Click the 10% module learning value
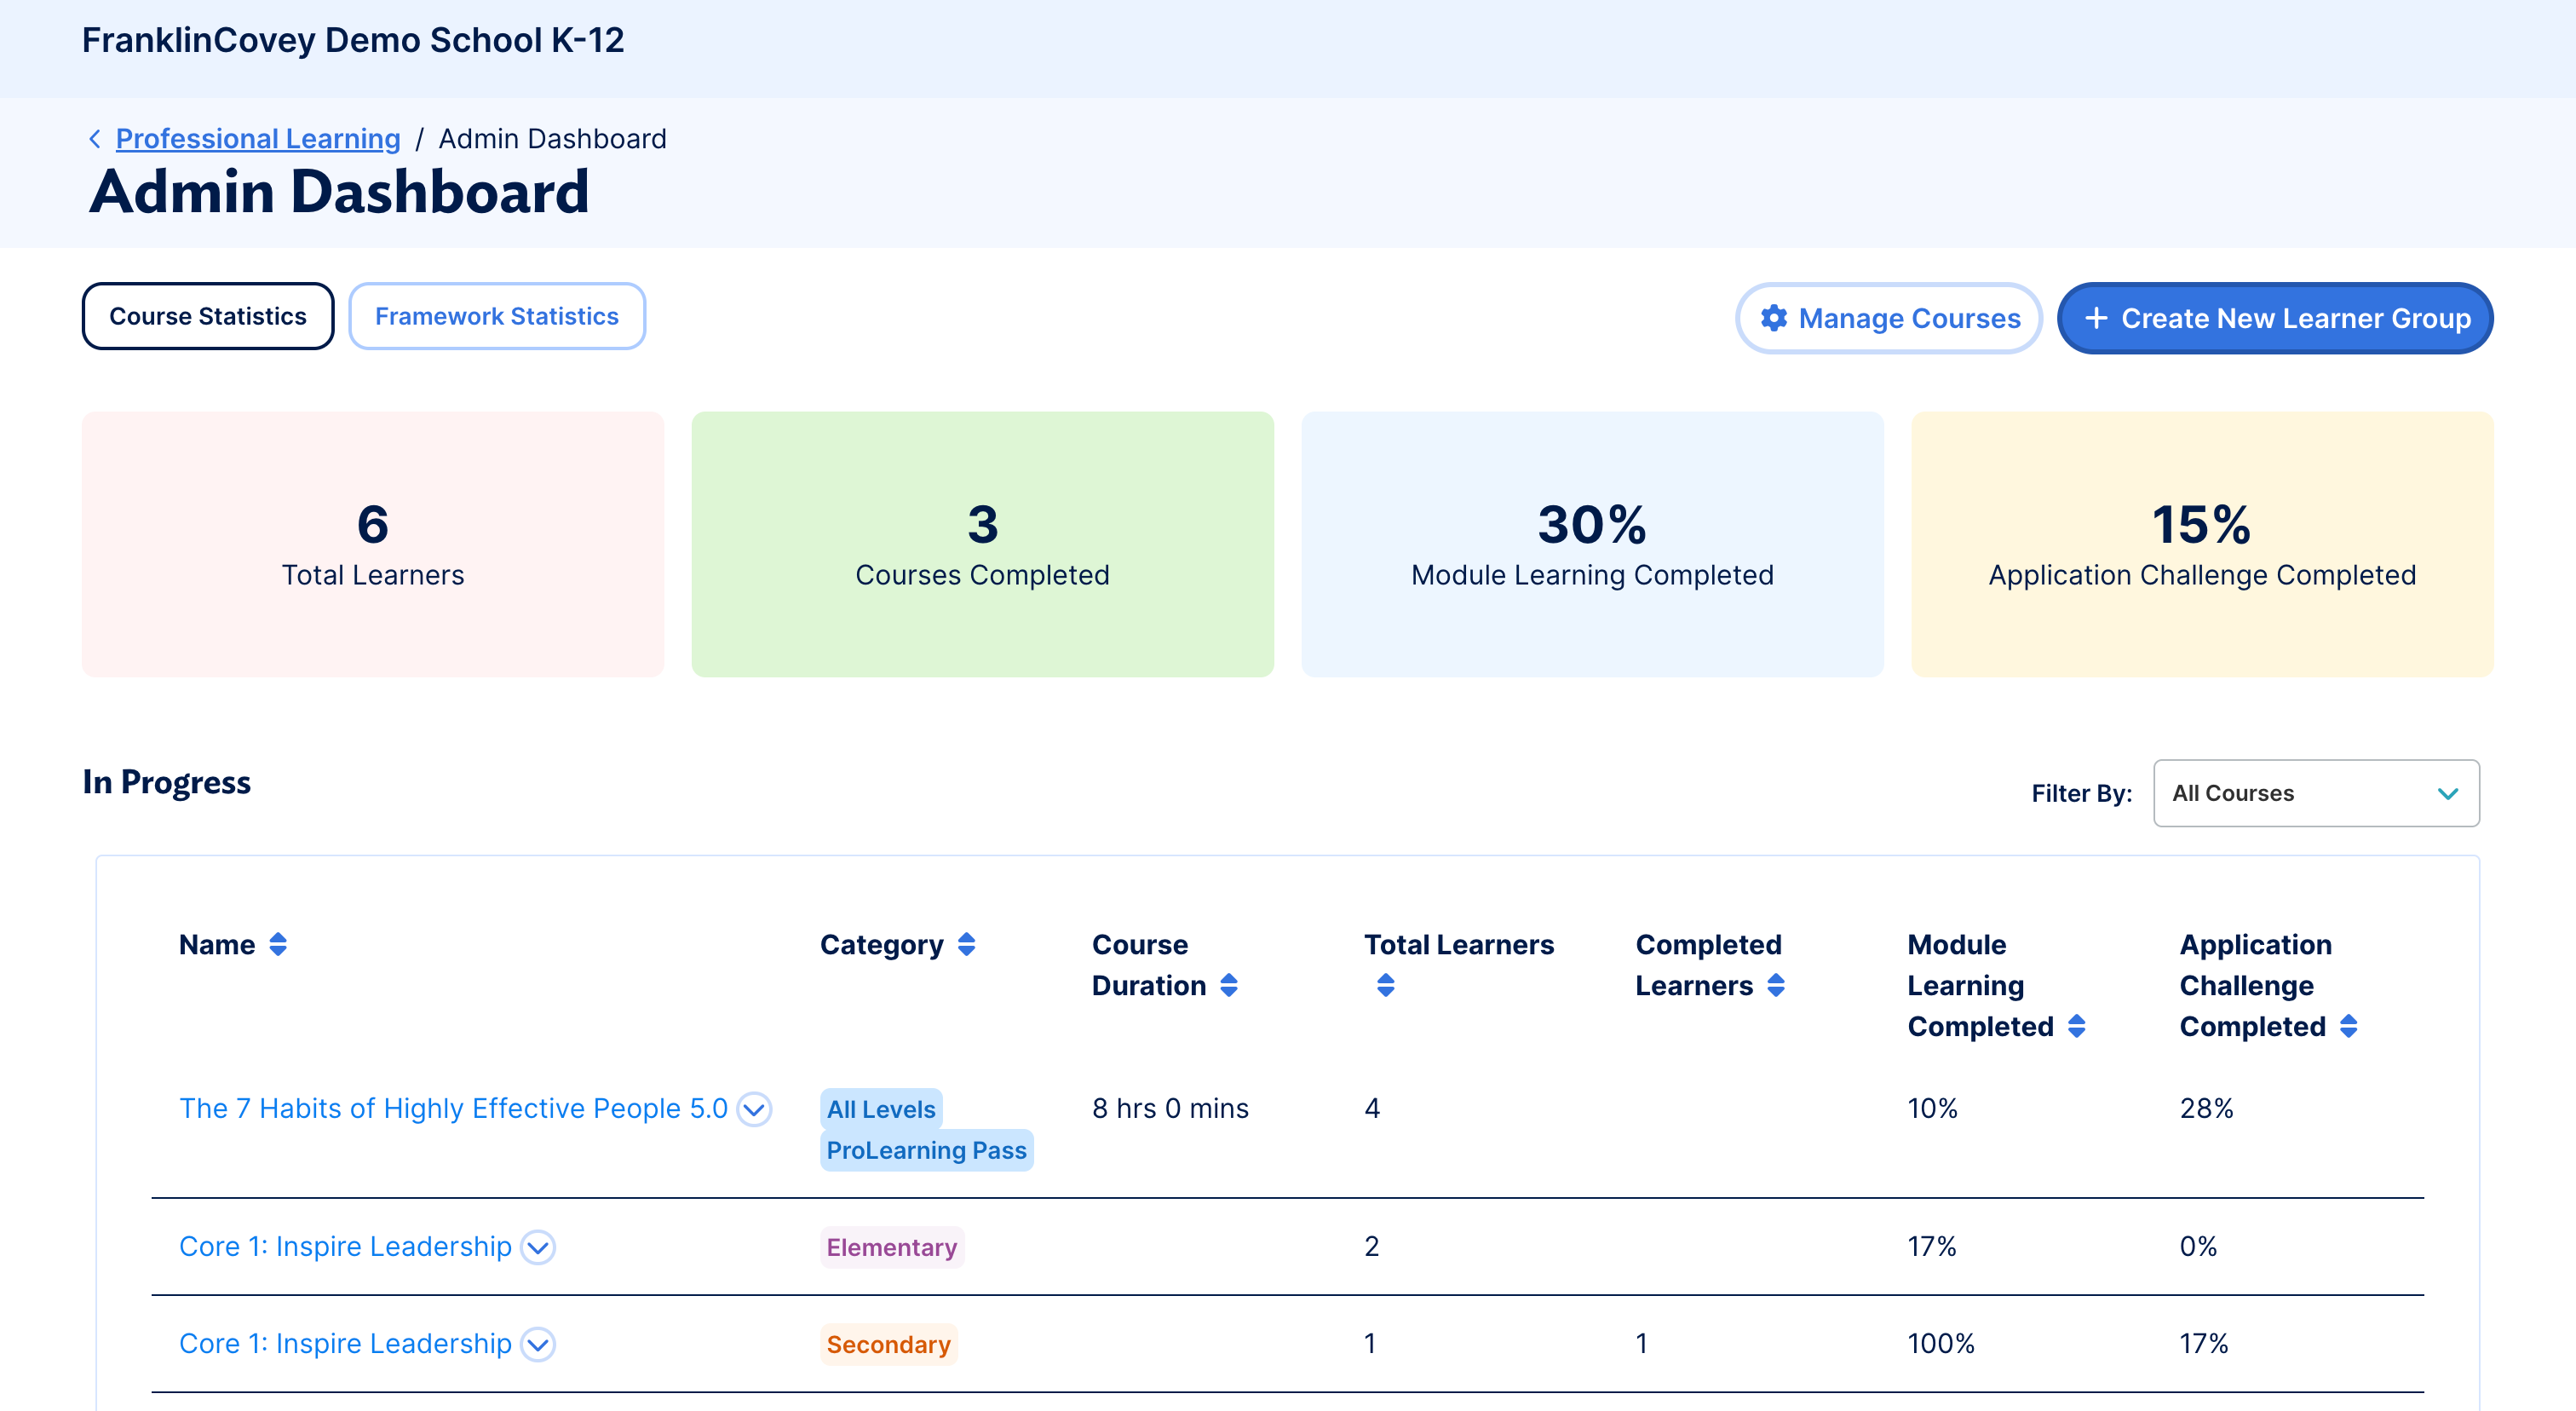The image size is (2576, 1411). [x=1933, y=1108]
